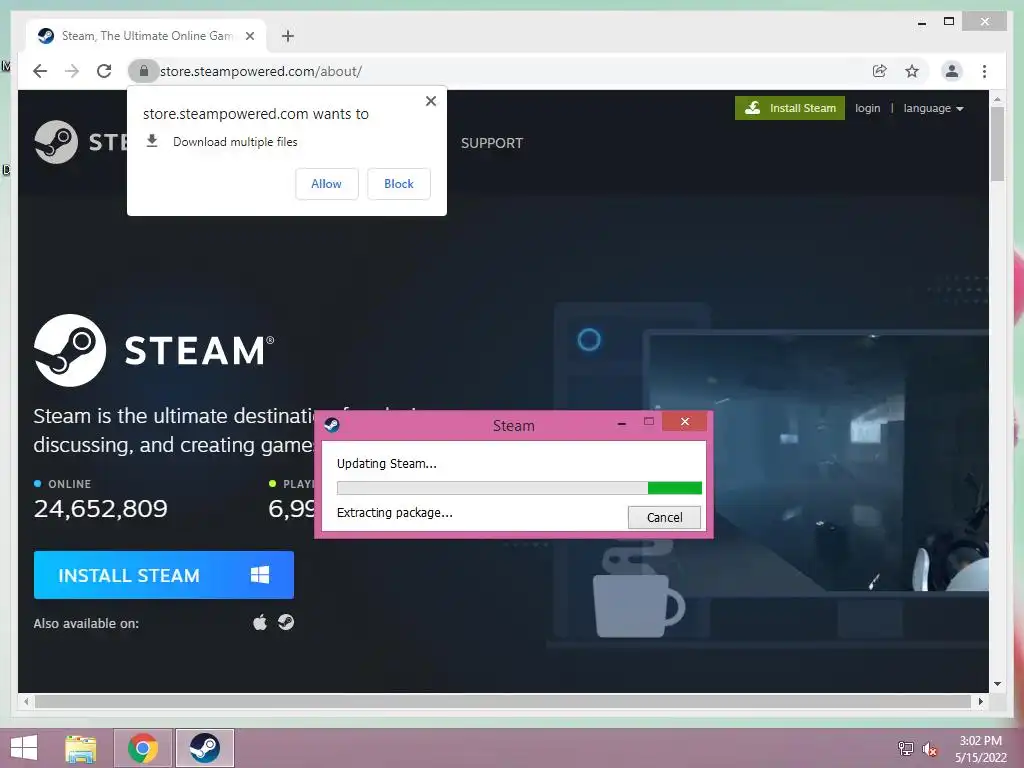Click the browser forward arrow

(x=72, y=71)
